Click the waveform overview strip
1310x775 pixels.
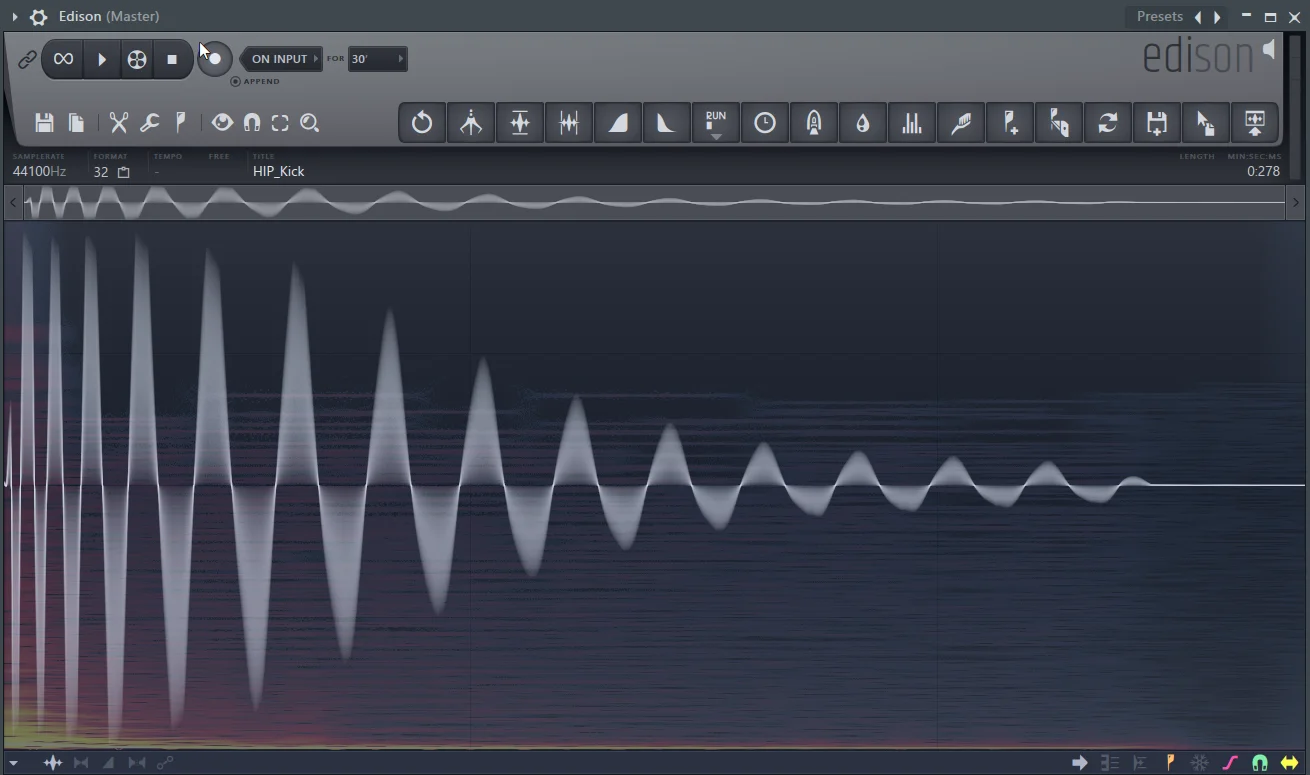tap(654, 203)
